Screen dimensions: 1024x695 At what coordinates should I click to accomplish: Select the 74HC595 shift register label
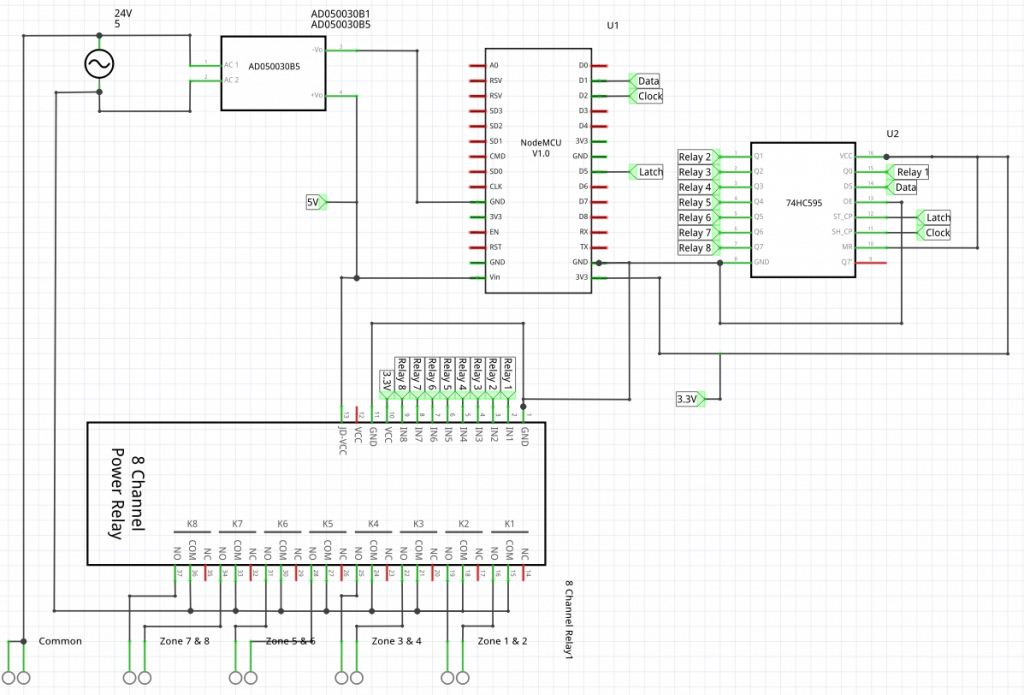tap(804, 203)
